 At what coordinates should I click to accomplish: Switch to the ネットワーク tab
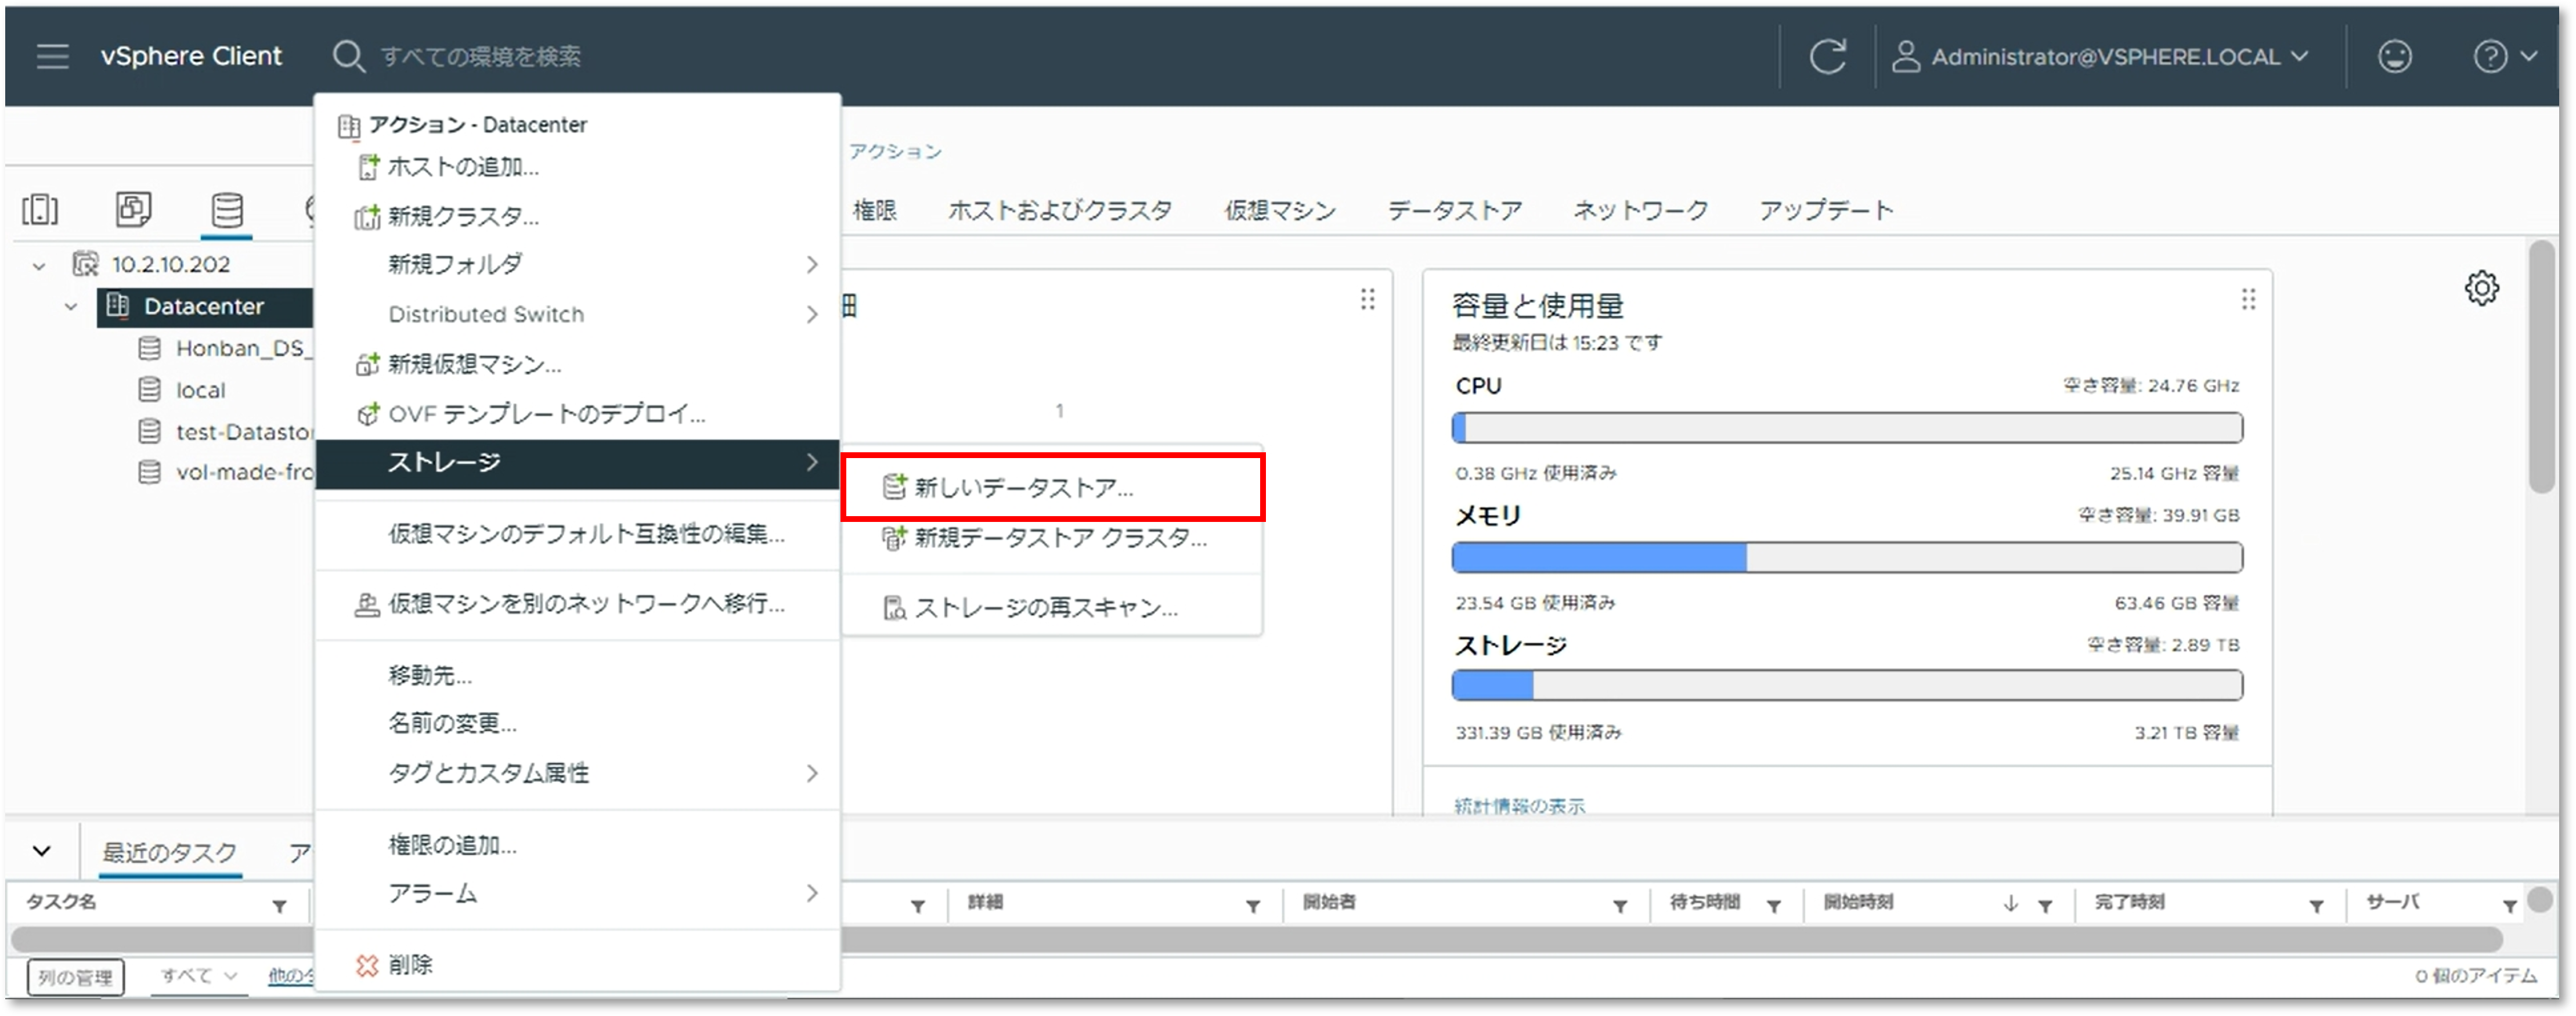pos(1641,210)
